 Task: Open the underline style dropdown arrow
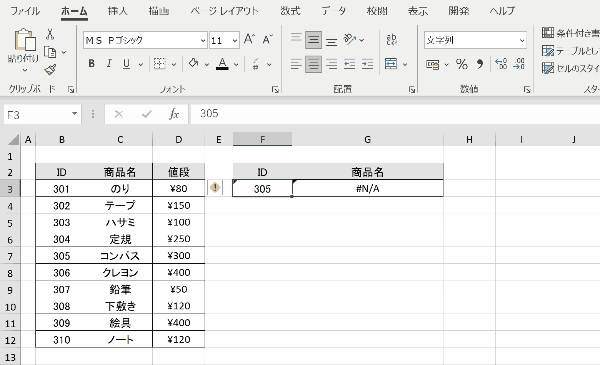pyautogui.click(x=140, y=64)
